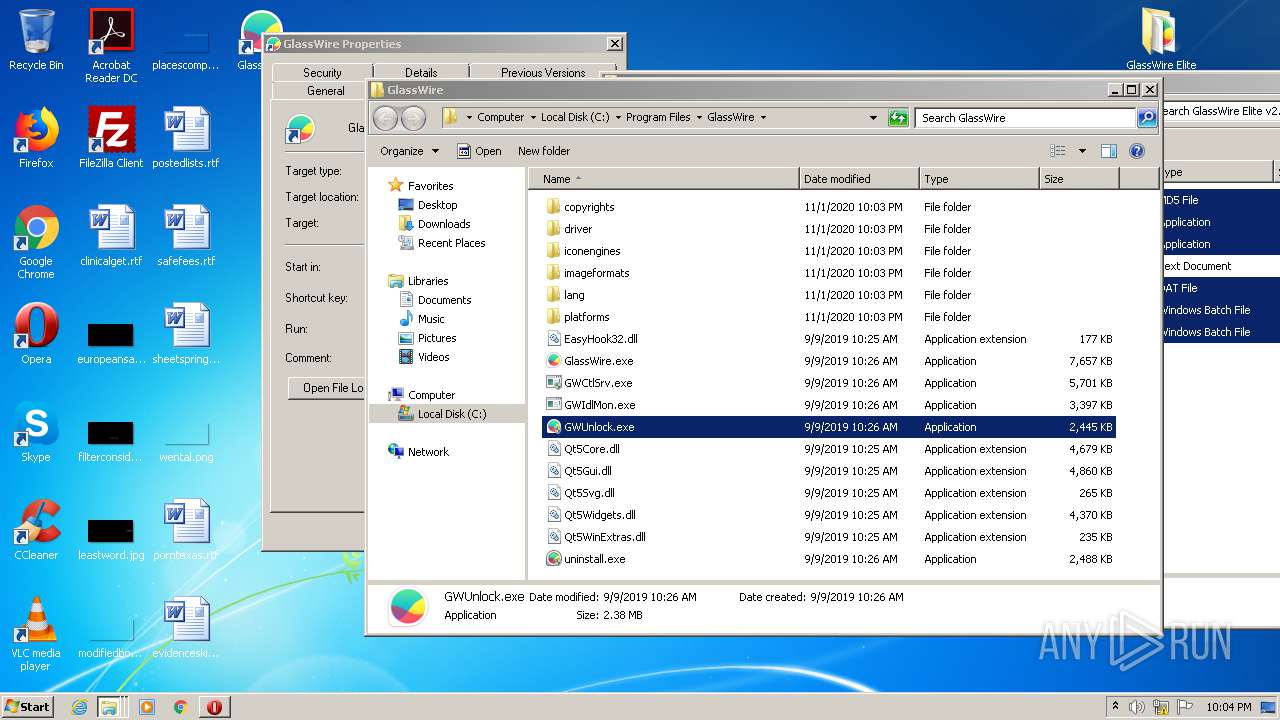Viewport: 1280px width, 720px height.
Task: Open Videos library in navigation pane
Action: coord(433,357)
